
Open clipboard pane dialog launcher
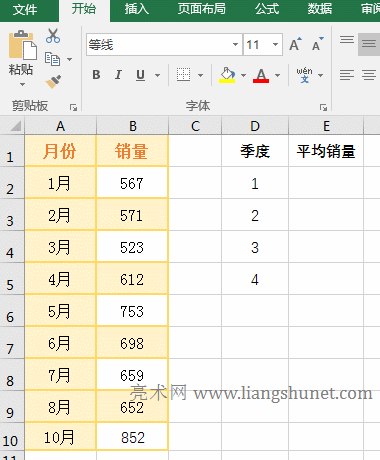click(x=73, y=107)
